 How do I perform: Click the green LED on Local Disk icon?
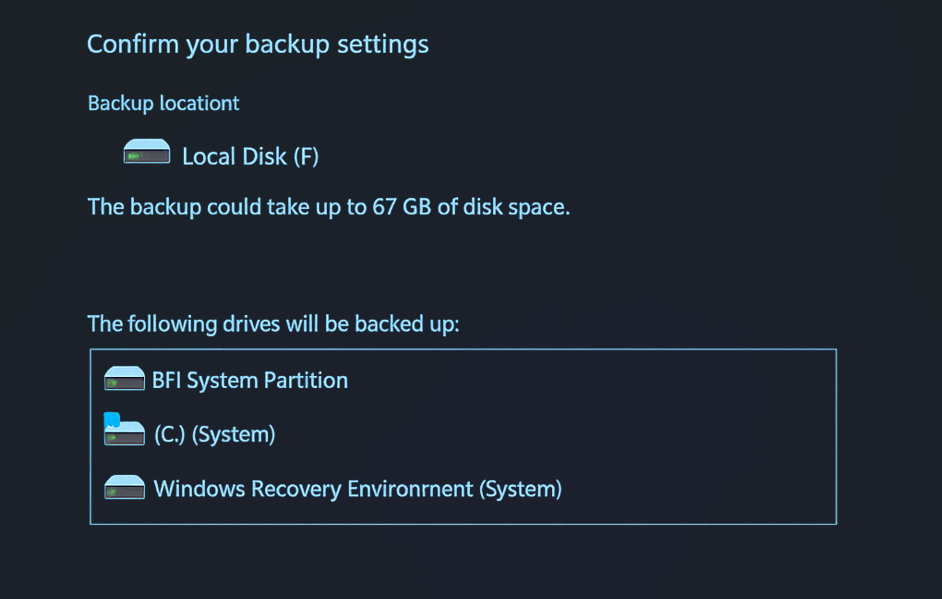pyautogui.click(x=134, y=157)
